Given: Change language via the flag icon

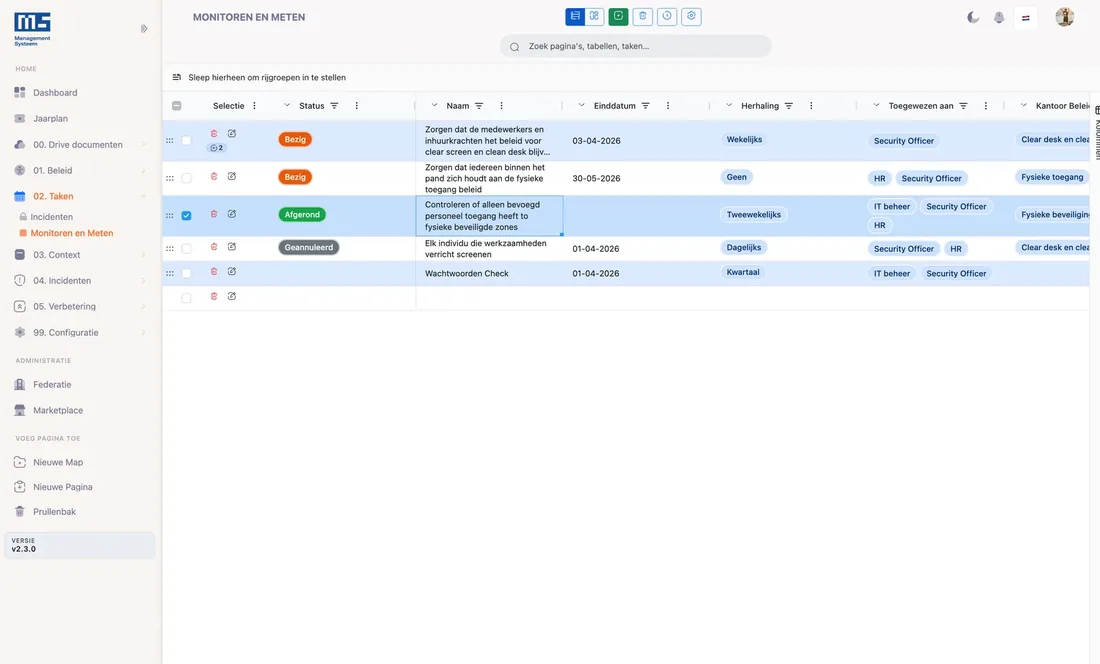Looking at the screenshot, I should point(1026,18).
